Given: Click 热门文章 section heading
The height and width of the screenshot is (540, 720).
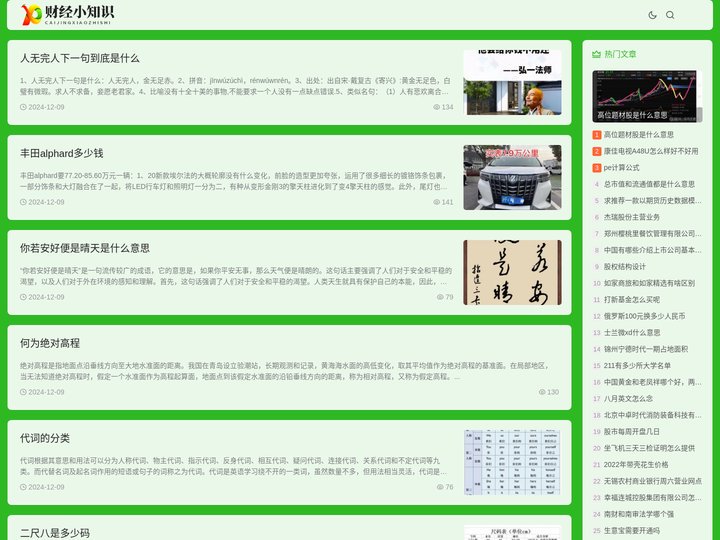Looking at the screenshot, I should [x=620, y=54].
